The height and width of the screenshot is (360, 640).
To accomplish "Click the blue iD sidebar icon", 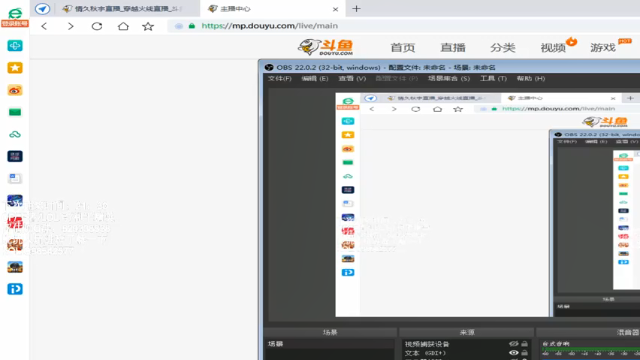I will coord(15,289).
